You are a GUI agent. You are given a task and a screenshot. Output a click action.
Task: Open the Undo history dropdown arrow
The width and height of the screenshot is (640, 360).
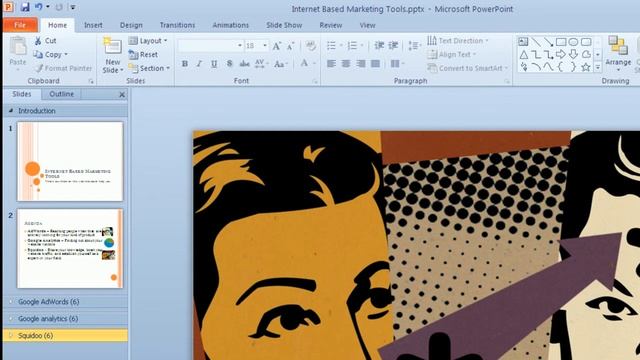[x=48, y=7]
